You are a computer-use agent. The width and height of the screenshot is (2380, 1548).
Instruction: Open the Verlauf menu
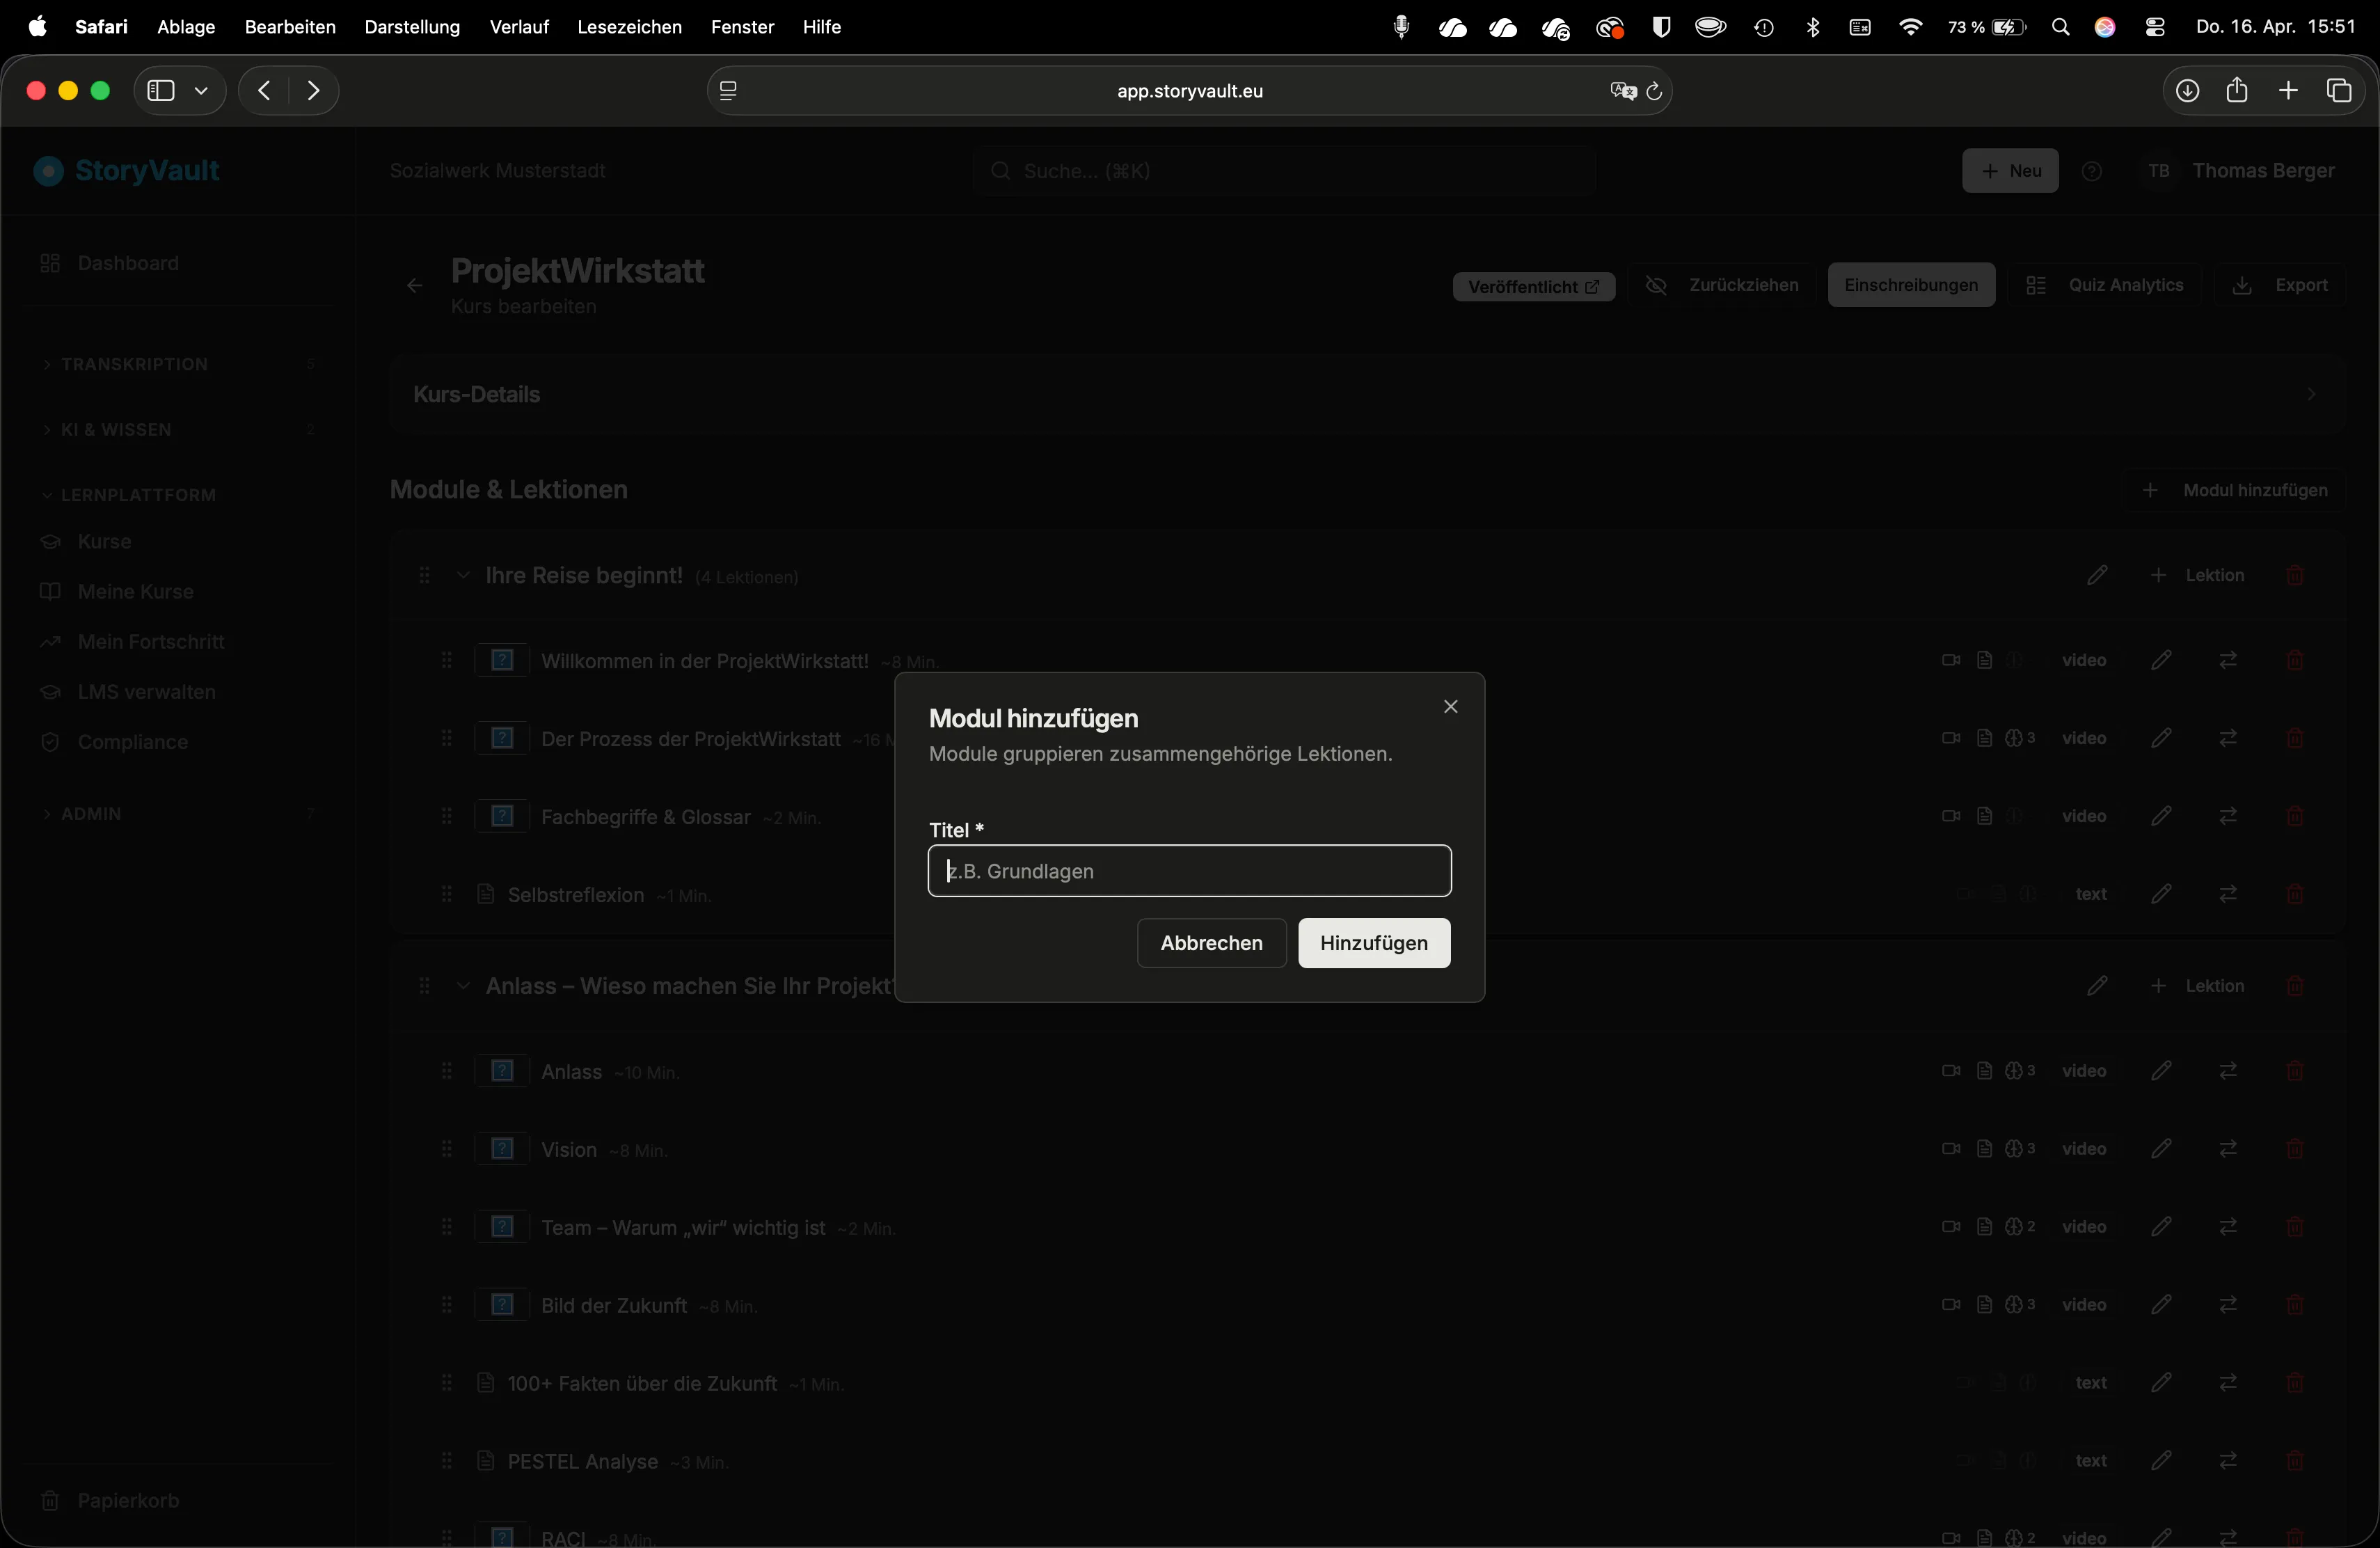tap(519, 27)
